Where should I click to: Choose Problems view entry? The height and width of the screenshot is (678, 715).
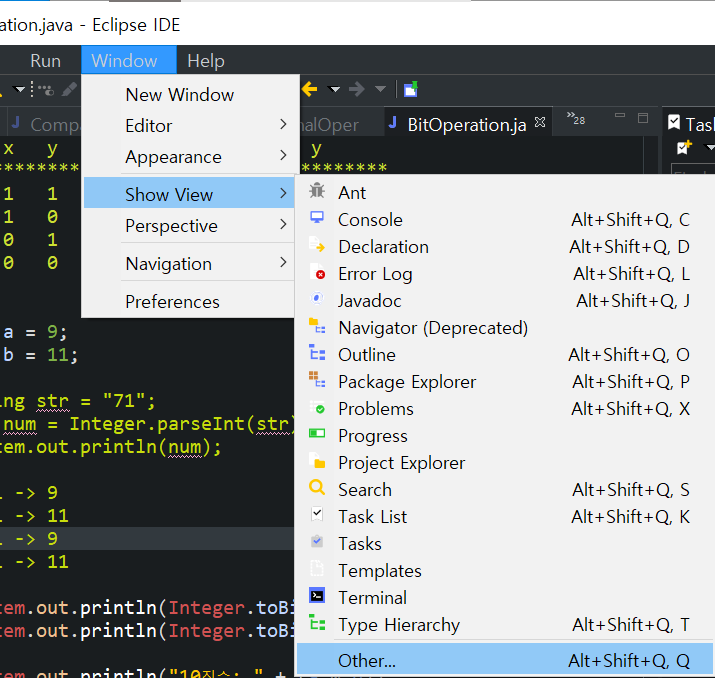point(504,409)
